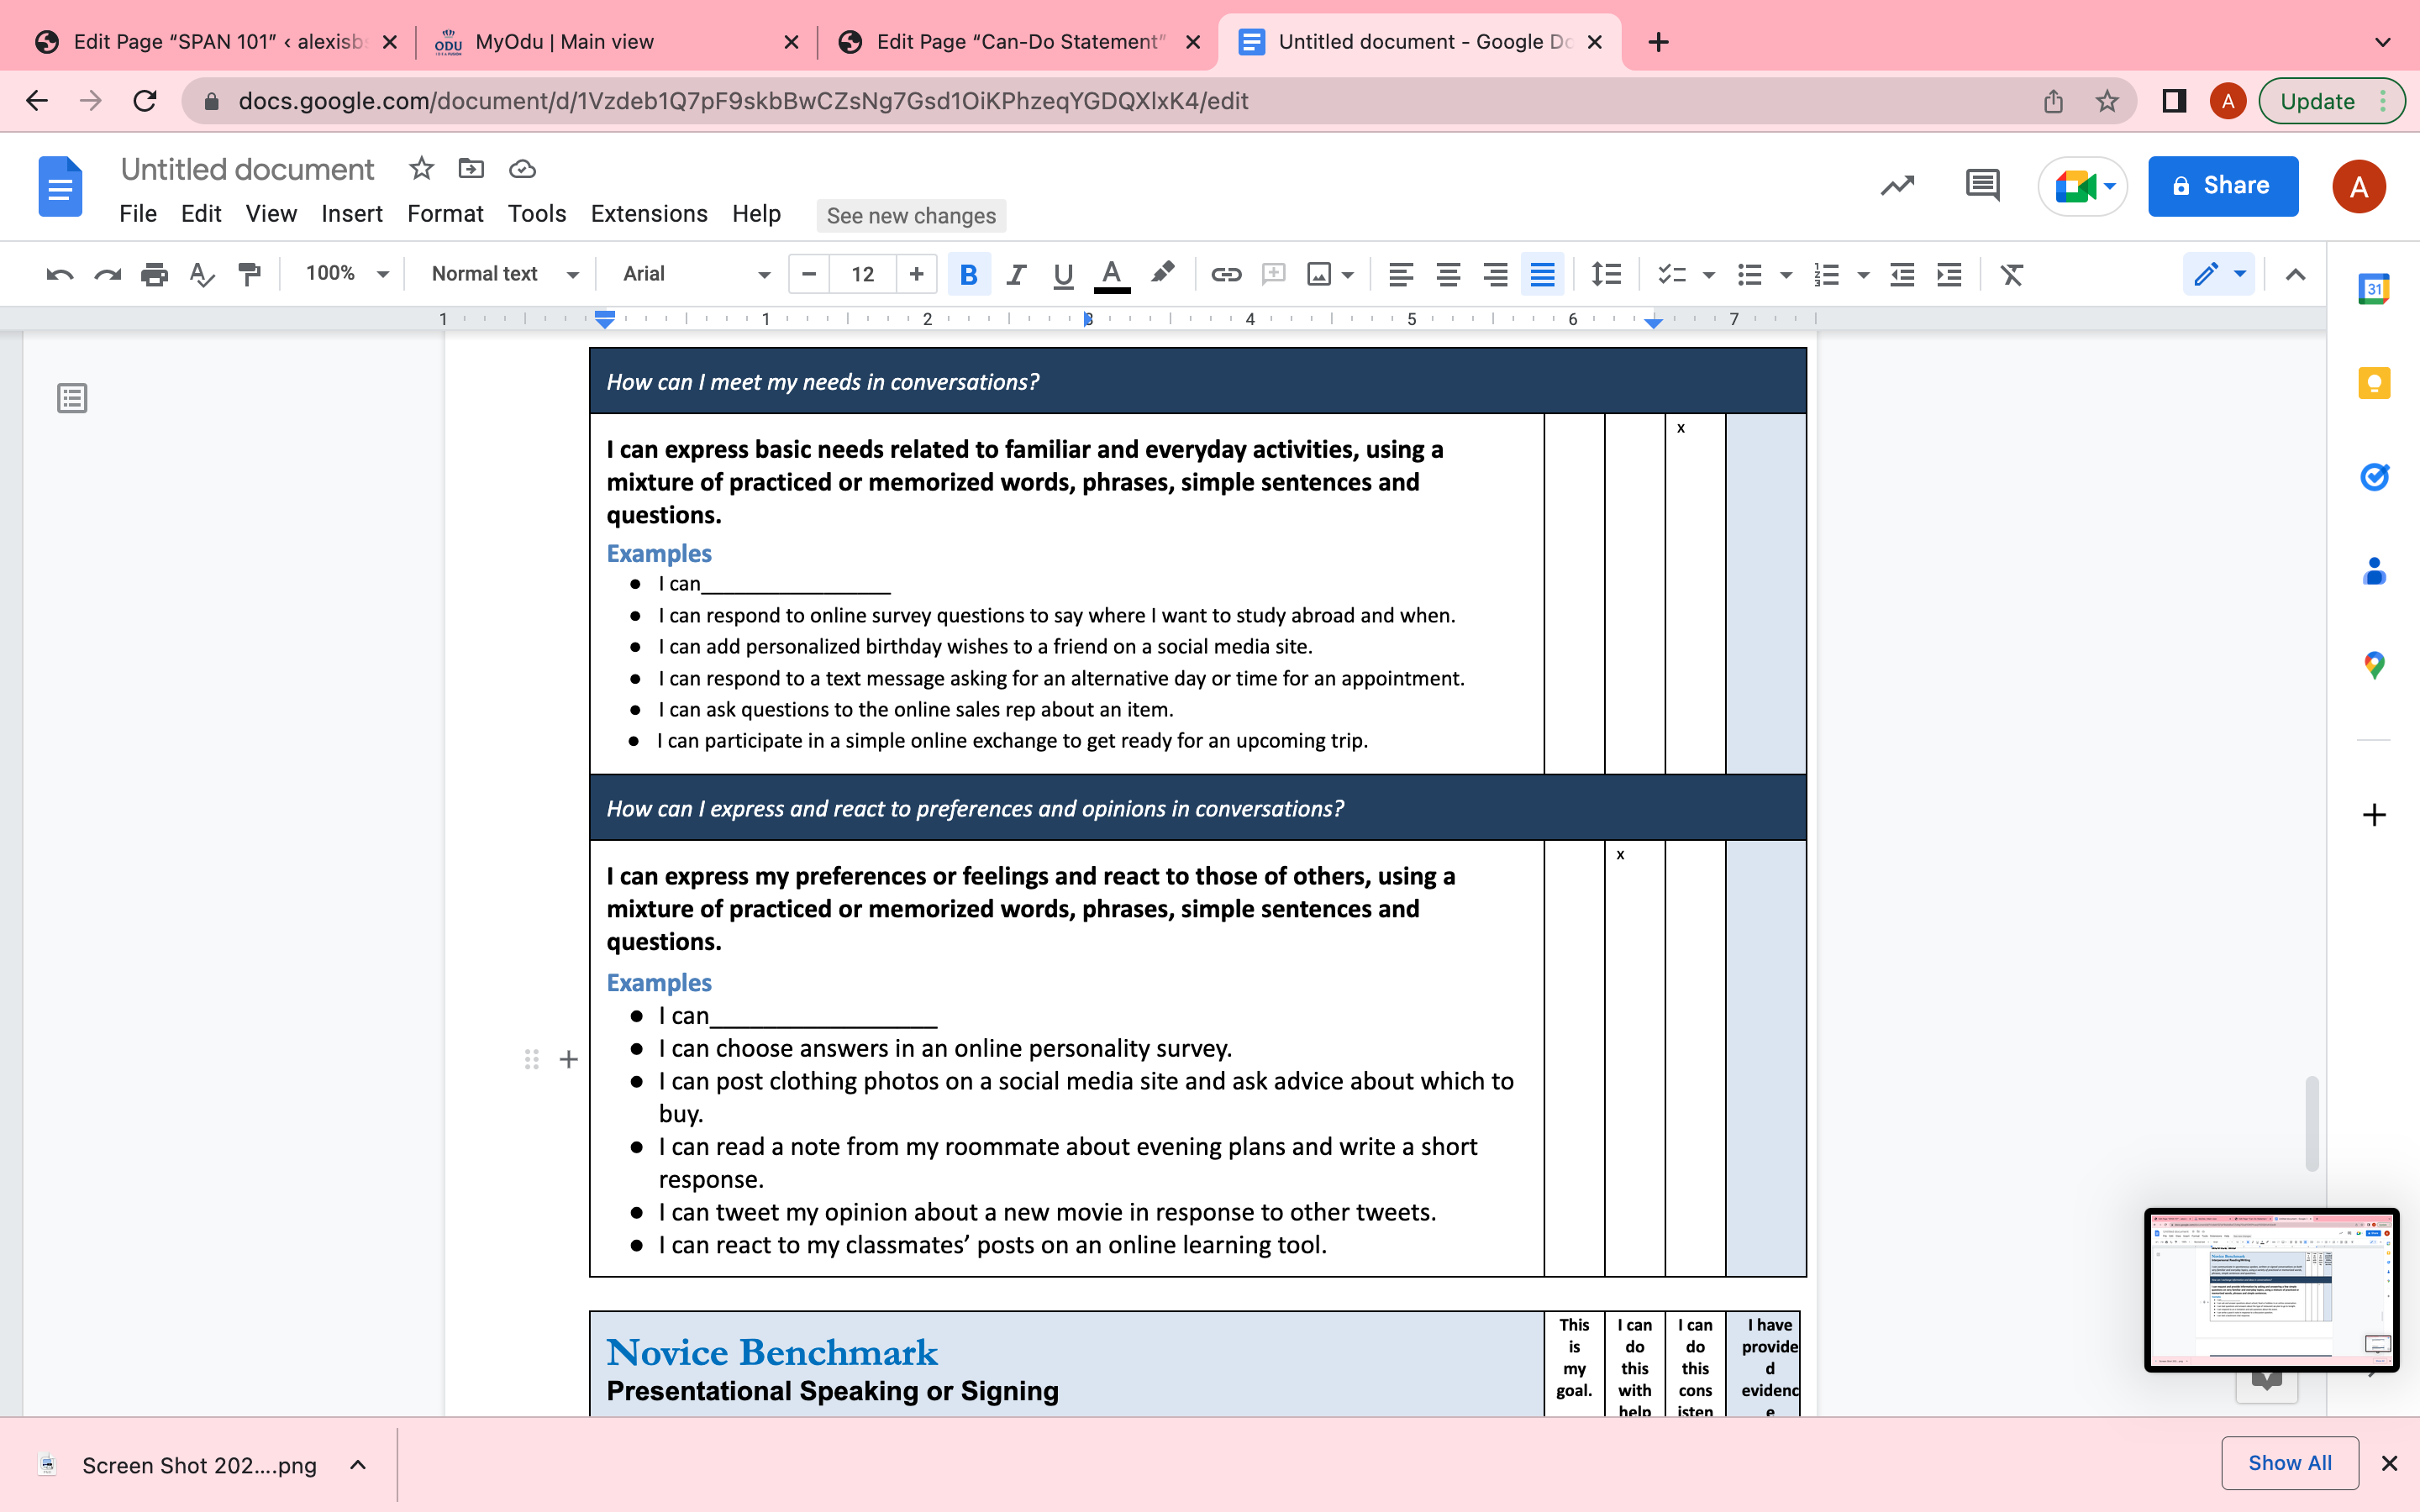This screenshot has width=2420, height=1512.
Task: Open the Arial font dropdown
Action: [696, 274]
